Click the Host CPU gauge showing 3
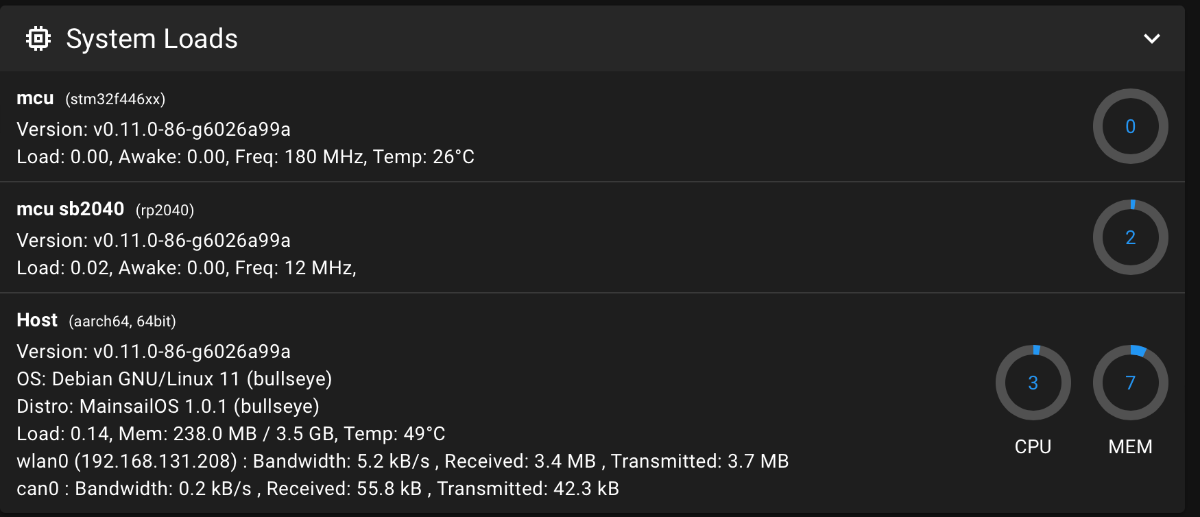 pyautogui.click(x=1033, y=382)
